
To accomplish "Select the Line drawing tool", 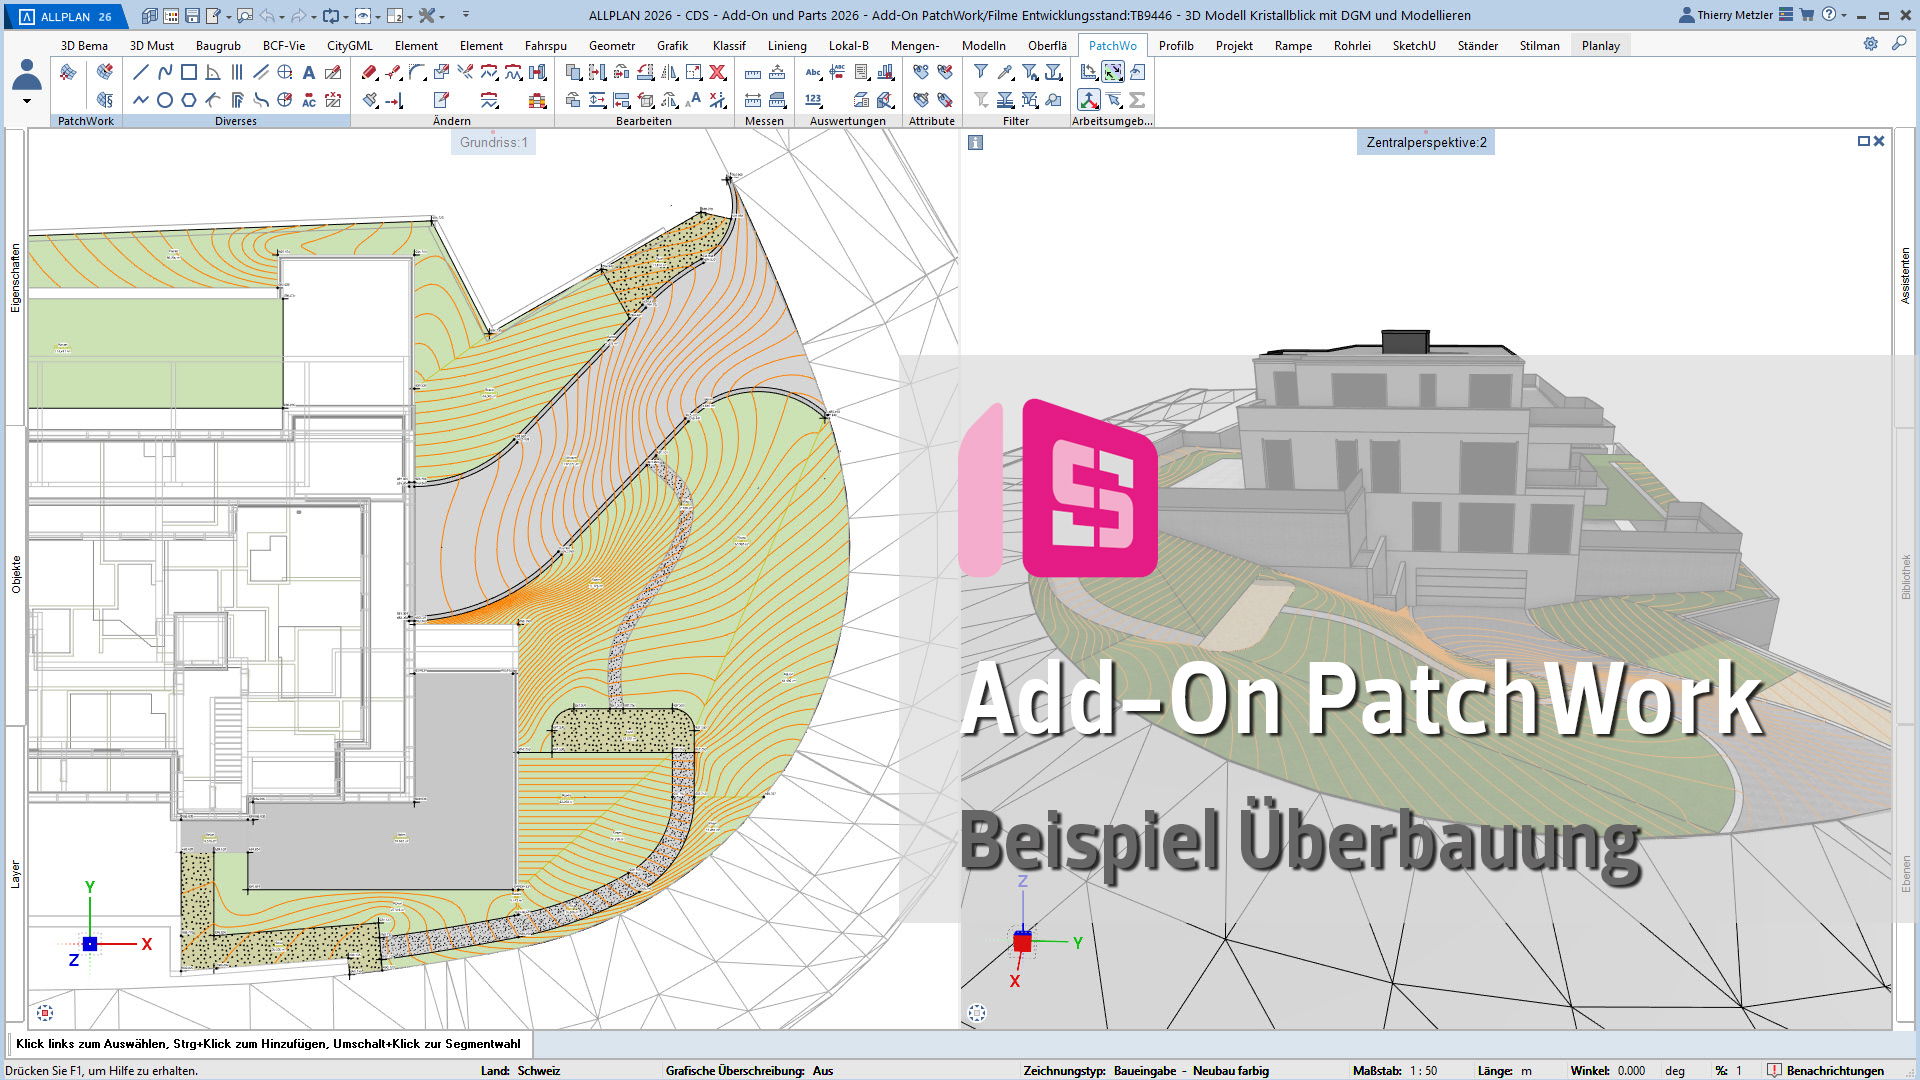I will 140,72.
